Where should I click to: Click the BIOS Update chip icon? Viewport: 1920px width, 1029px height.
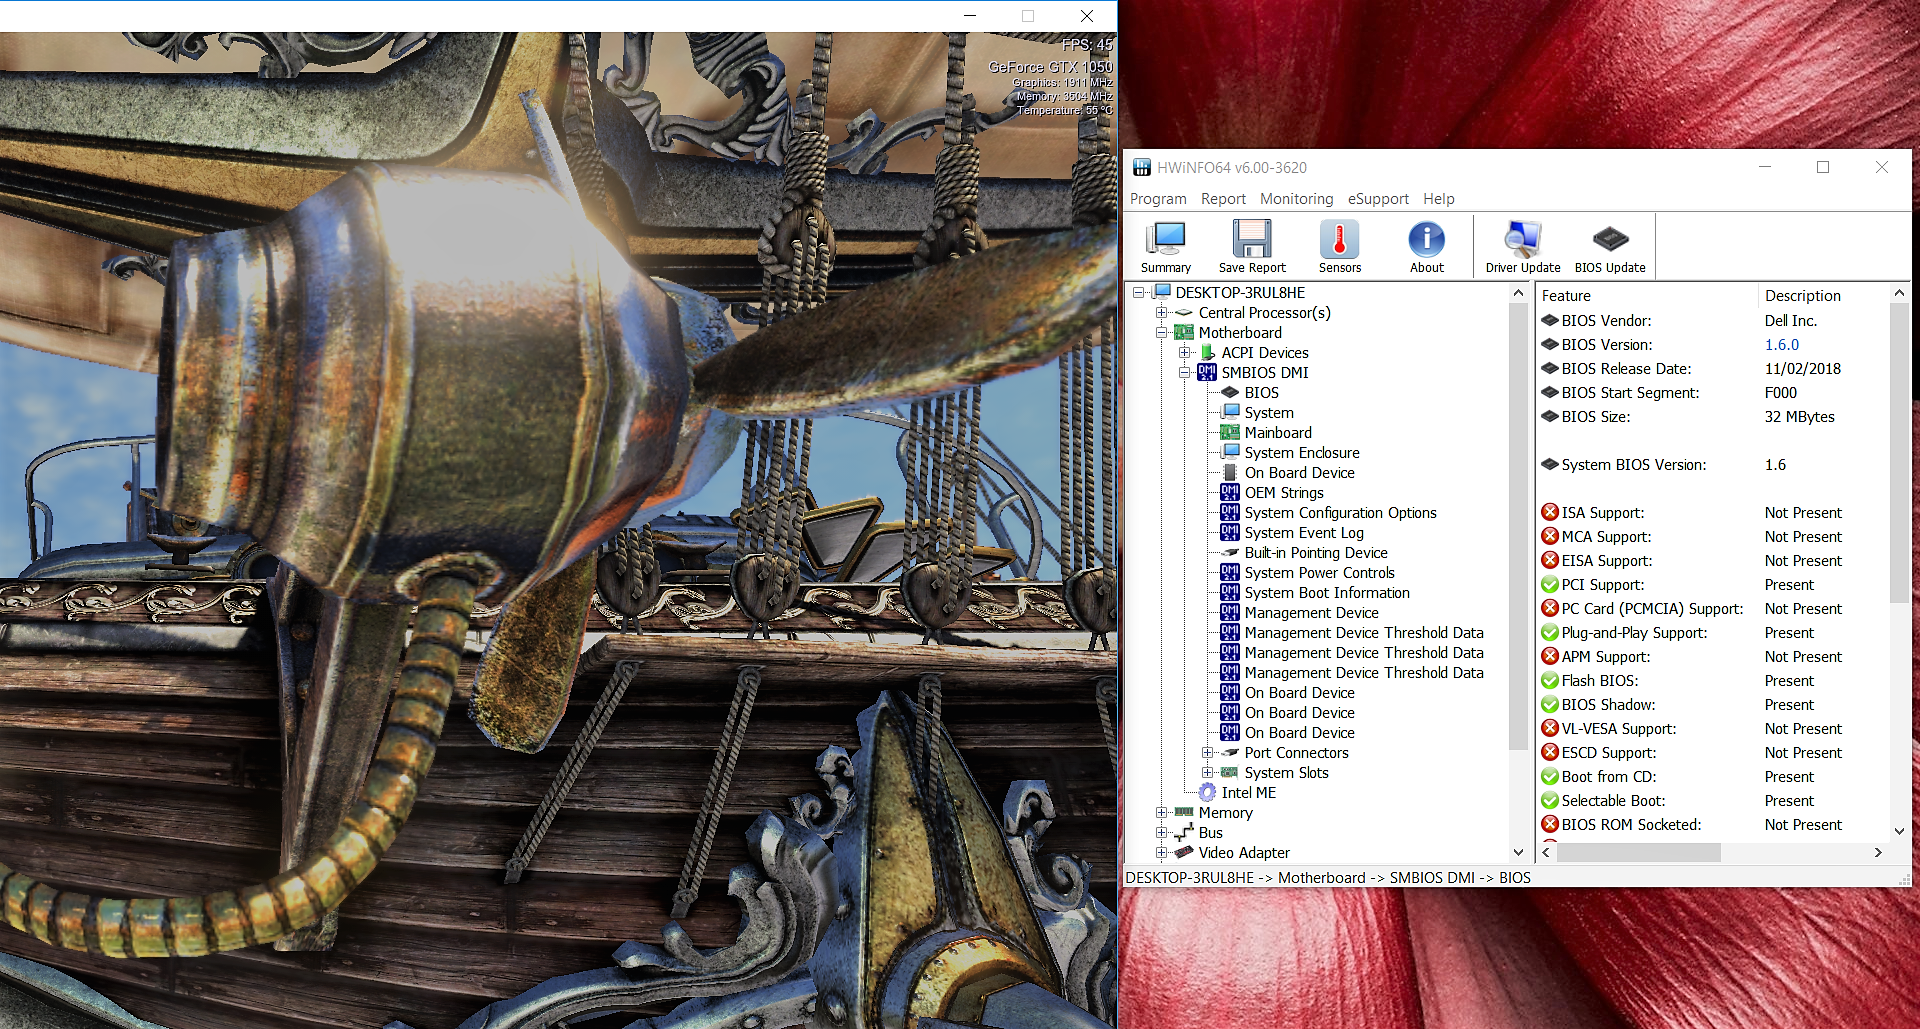coord(1610,240)
